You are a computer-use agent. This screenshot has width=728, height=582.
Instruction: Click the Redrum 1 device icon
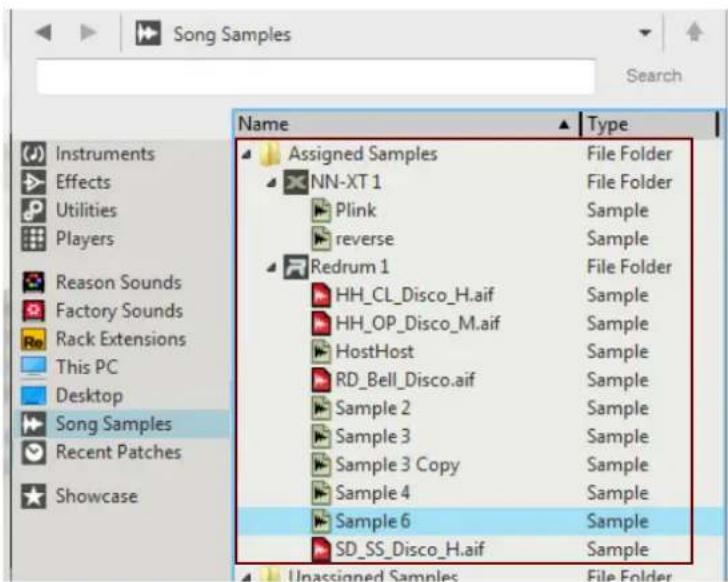pyautogui.click(x=296, y=267)
